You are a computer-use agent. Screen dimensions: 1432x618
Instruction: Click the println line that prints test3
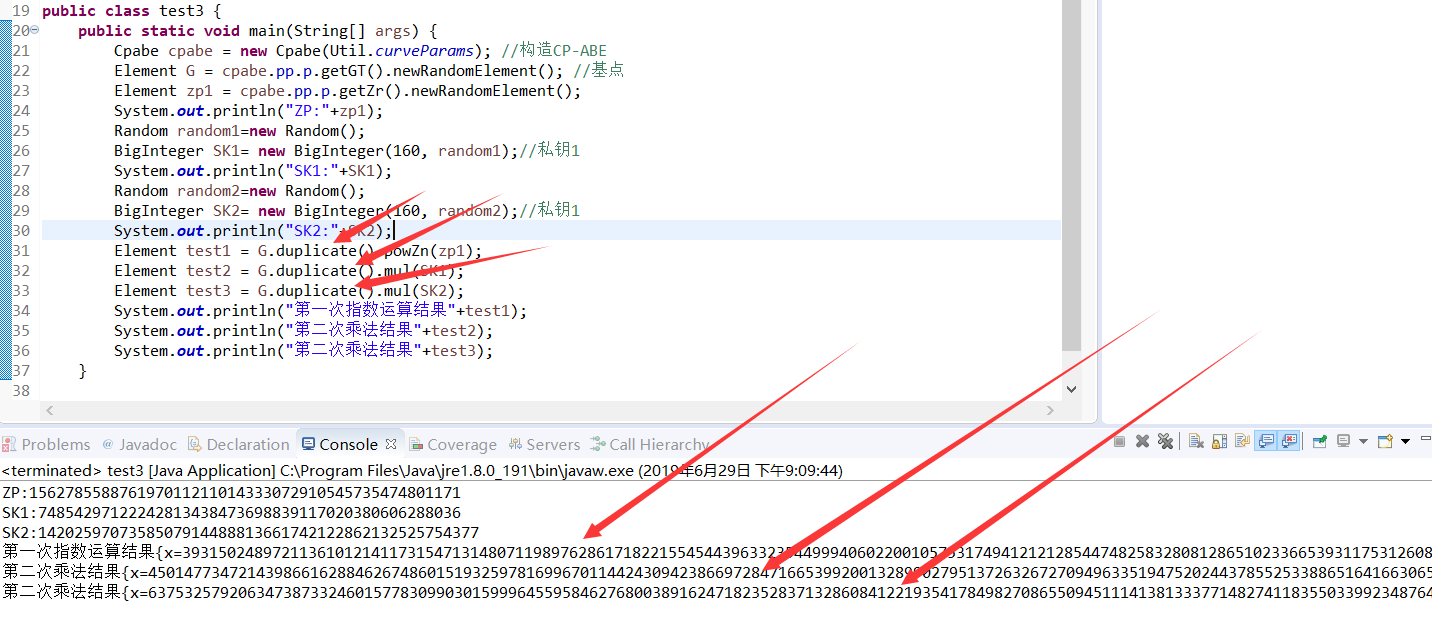(303, 351)
